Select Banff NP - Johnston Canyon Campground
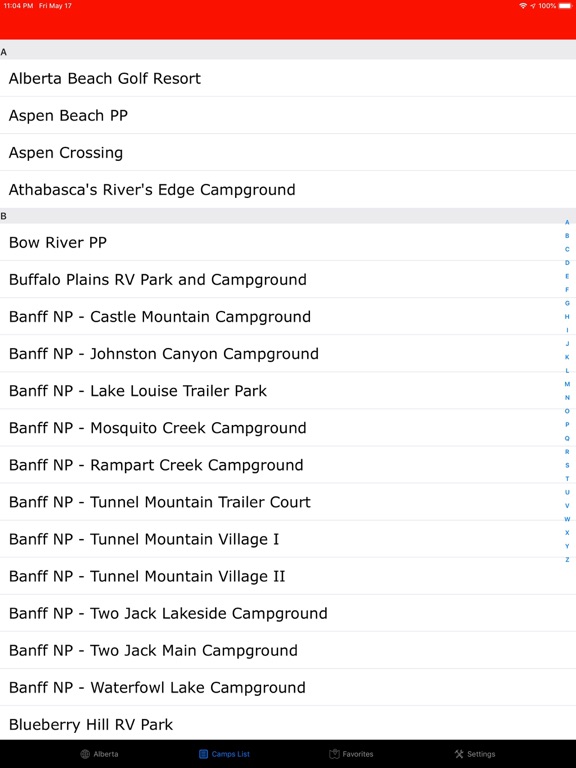 pyautogui.click(x=288, y=354)
